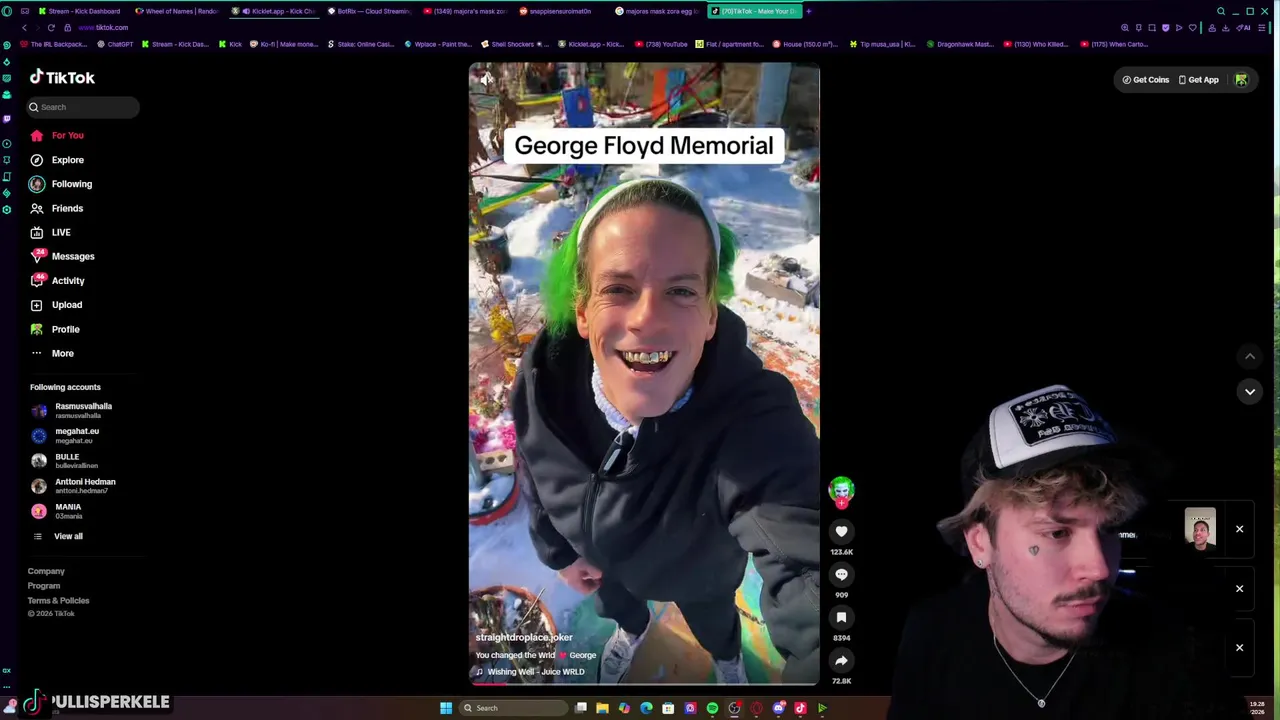Screen dimensions: 1280x720
Task: Open comments showing 909 count
Action: pos(841,575)
